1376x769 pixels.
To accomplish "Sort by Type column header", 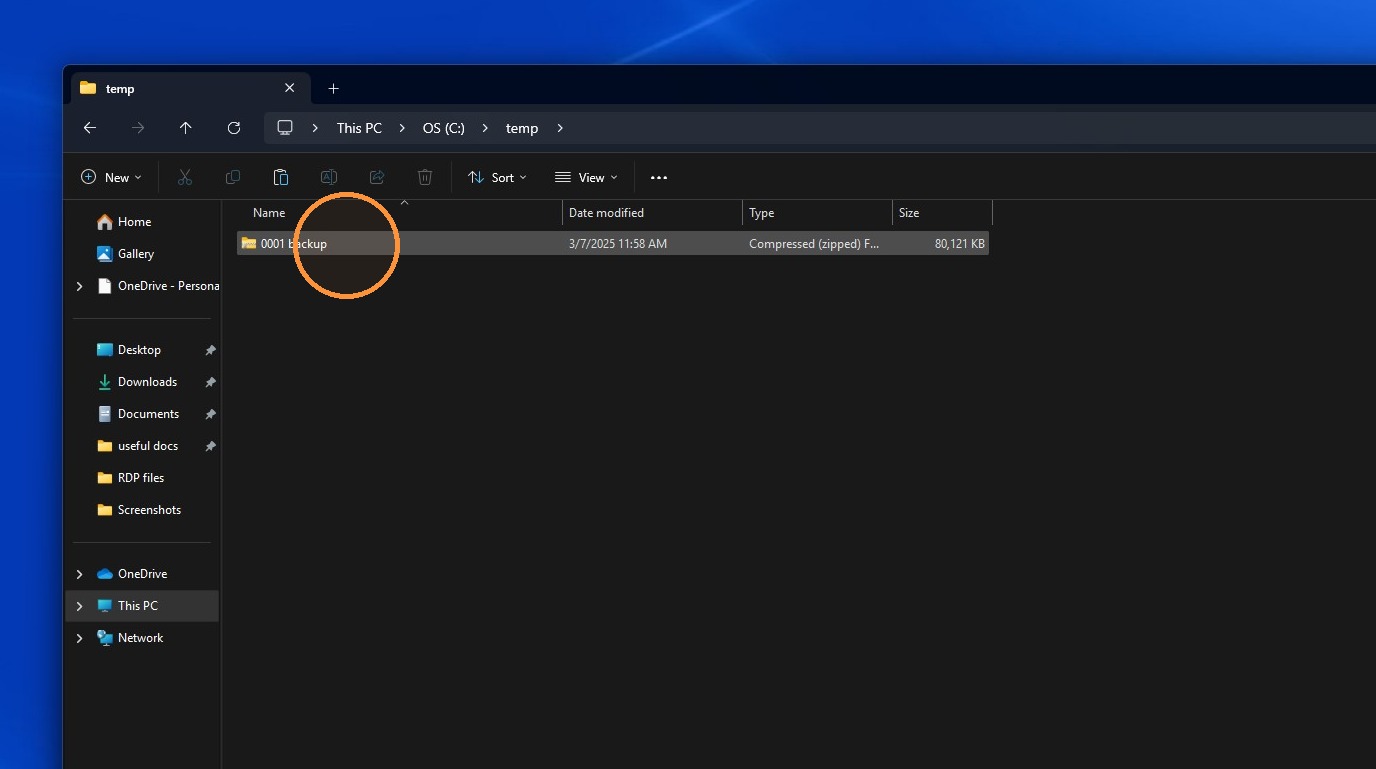I will (818, 213).
